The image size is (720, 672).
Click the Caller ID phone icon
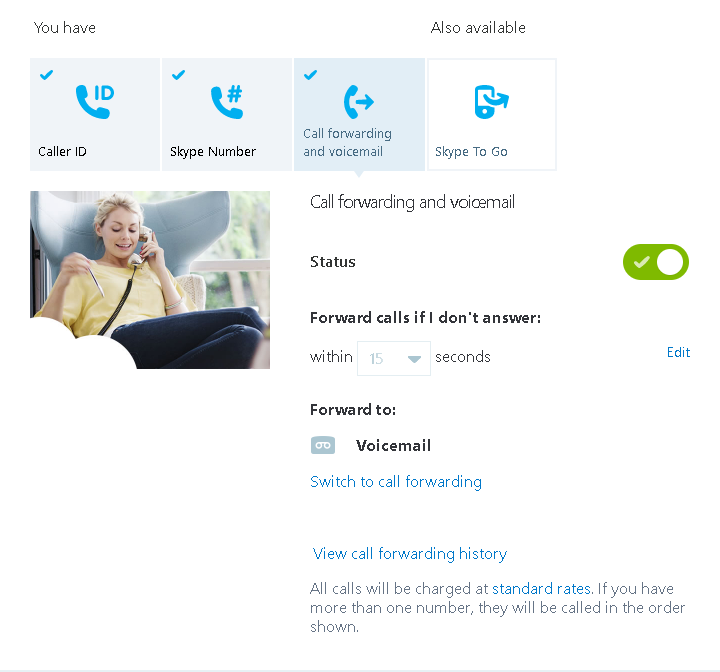[x=95, y=102]
